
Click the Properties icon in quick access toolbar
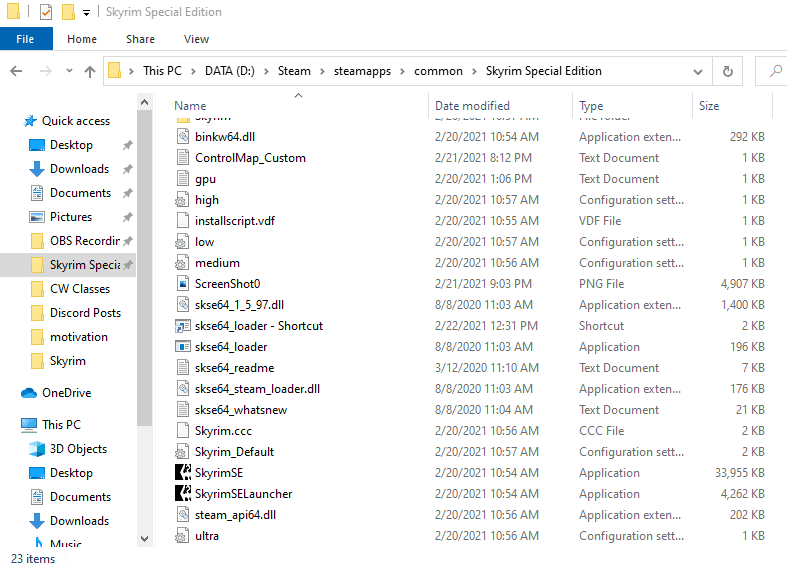(46, 12)
